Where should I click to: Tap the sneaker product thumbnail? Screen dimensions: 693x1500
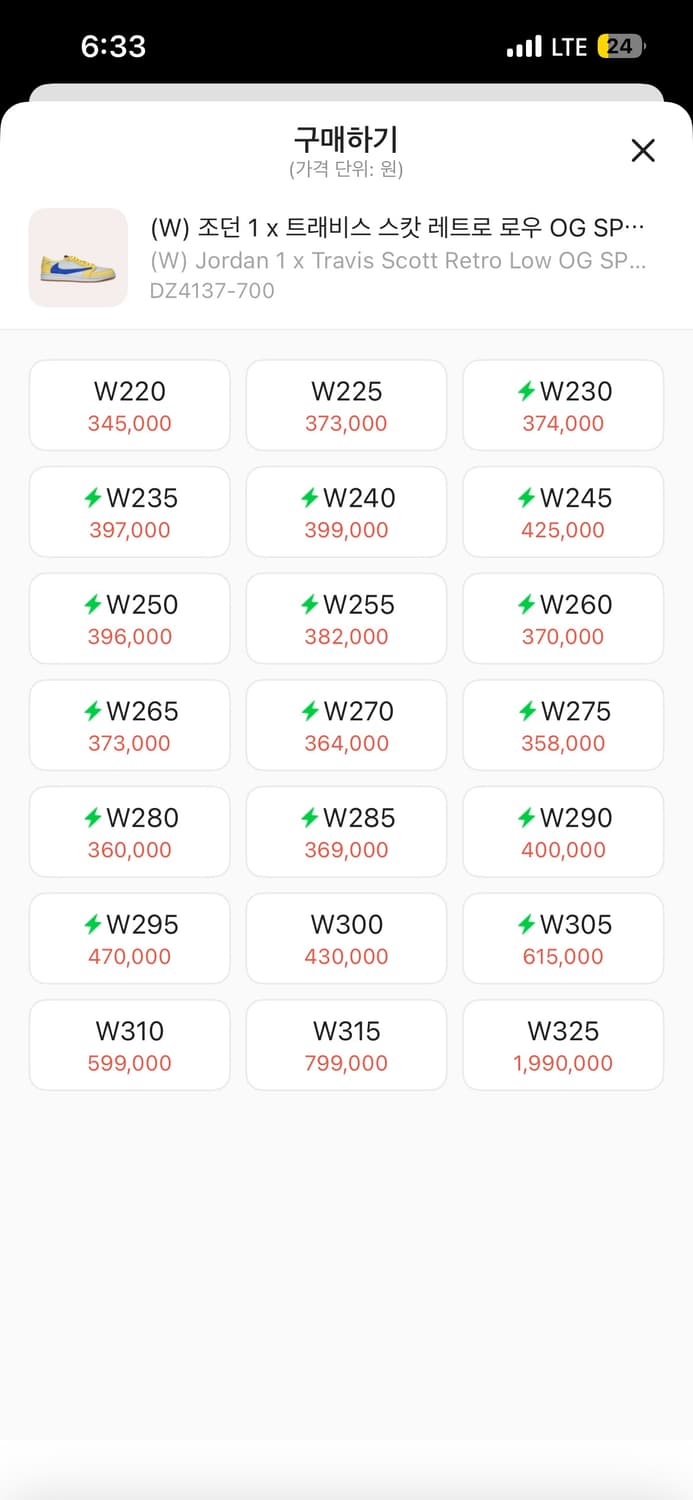point(78,257)
